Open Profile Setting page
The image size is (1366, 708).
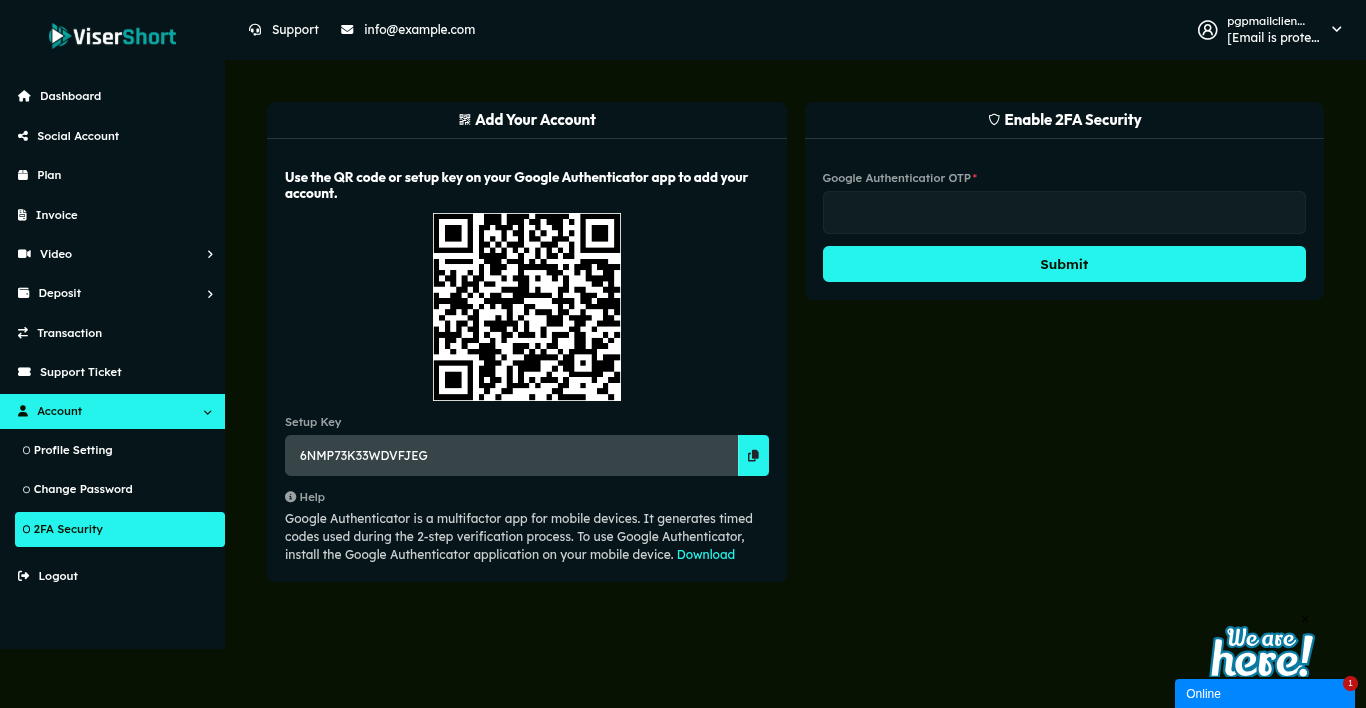[x=73, y=451]
